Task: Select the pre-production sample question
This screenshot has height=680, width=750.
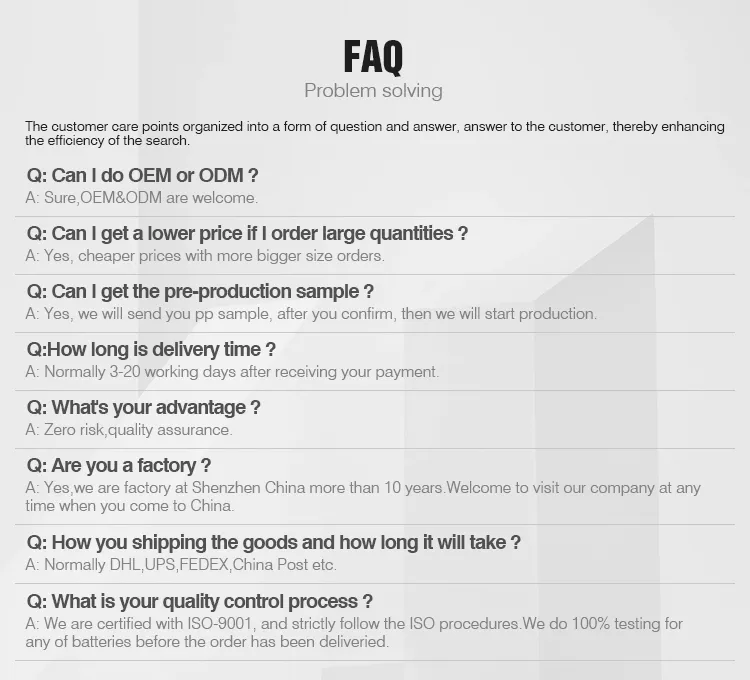Action: pyautogui.click(x=200, y=292)
